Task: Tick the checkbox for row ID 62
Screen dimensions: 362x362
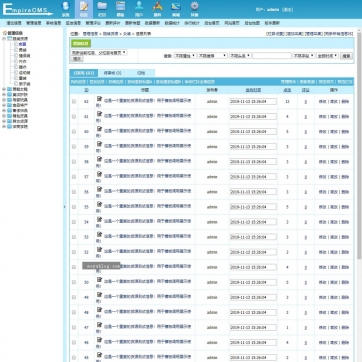Action: pos(74,101)
